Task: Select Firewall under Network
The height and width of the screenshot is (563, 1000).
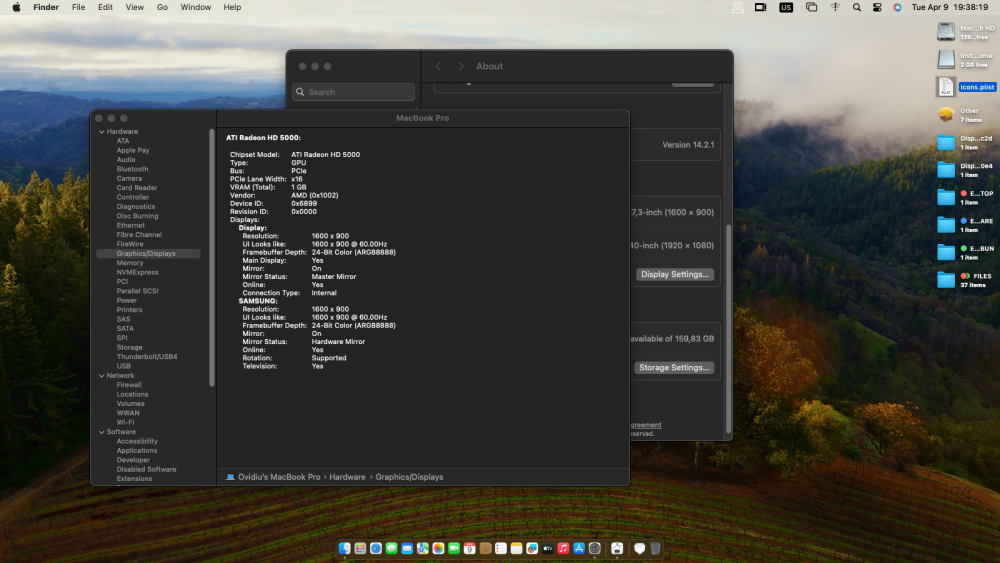Action: [x=129, y=385]
